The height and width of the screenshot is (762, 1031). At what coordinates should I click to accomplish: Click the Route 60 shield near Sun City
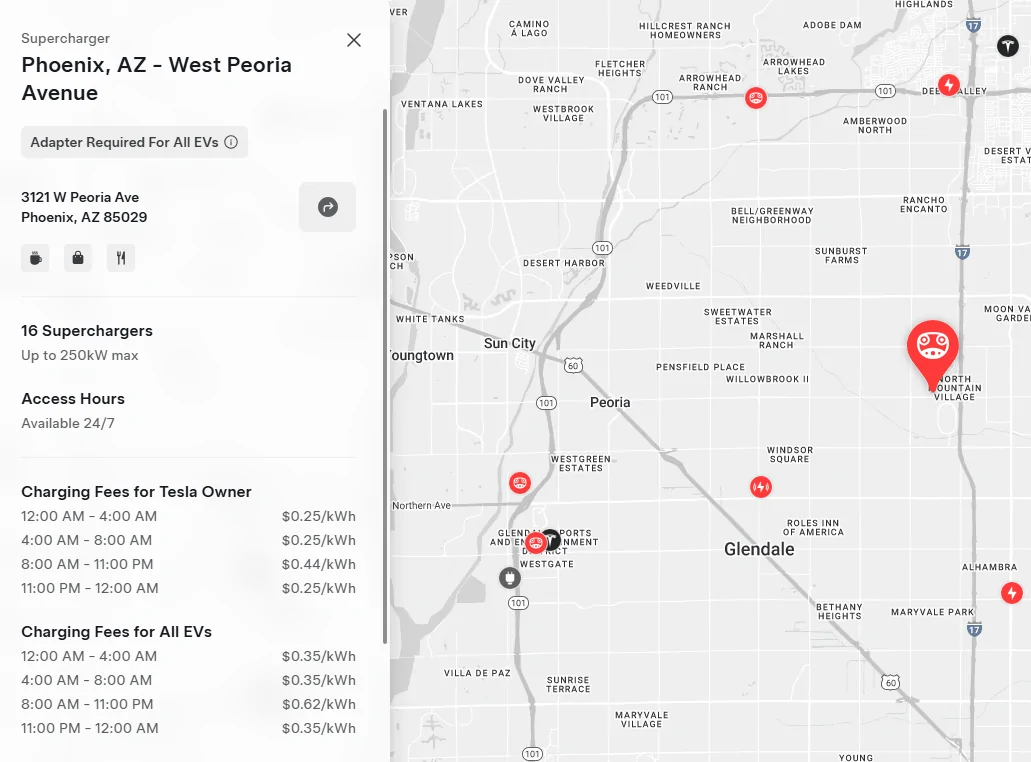point(573,366)
